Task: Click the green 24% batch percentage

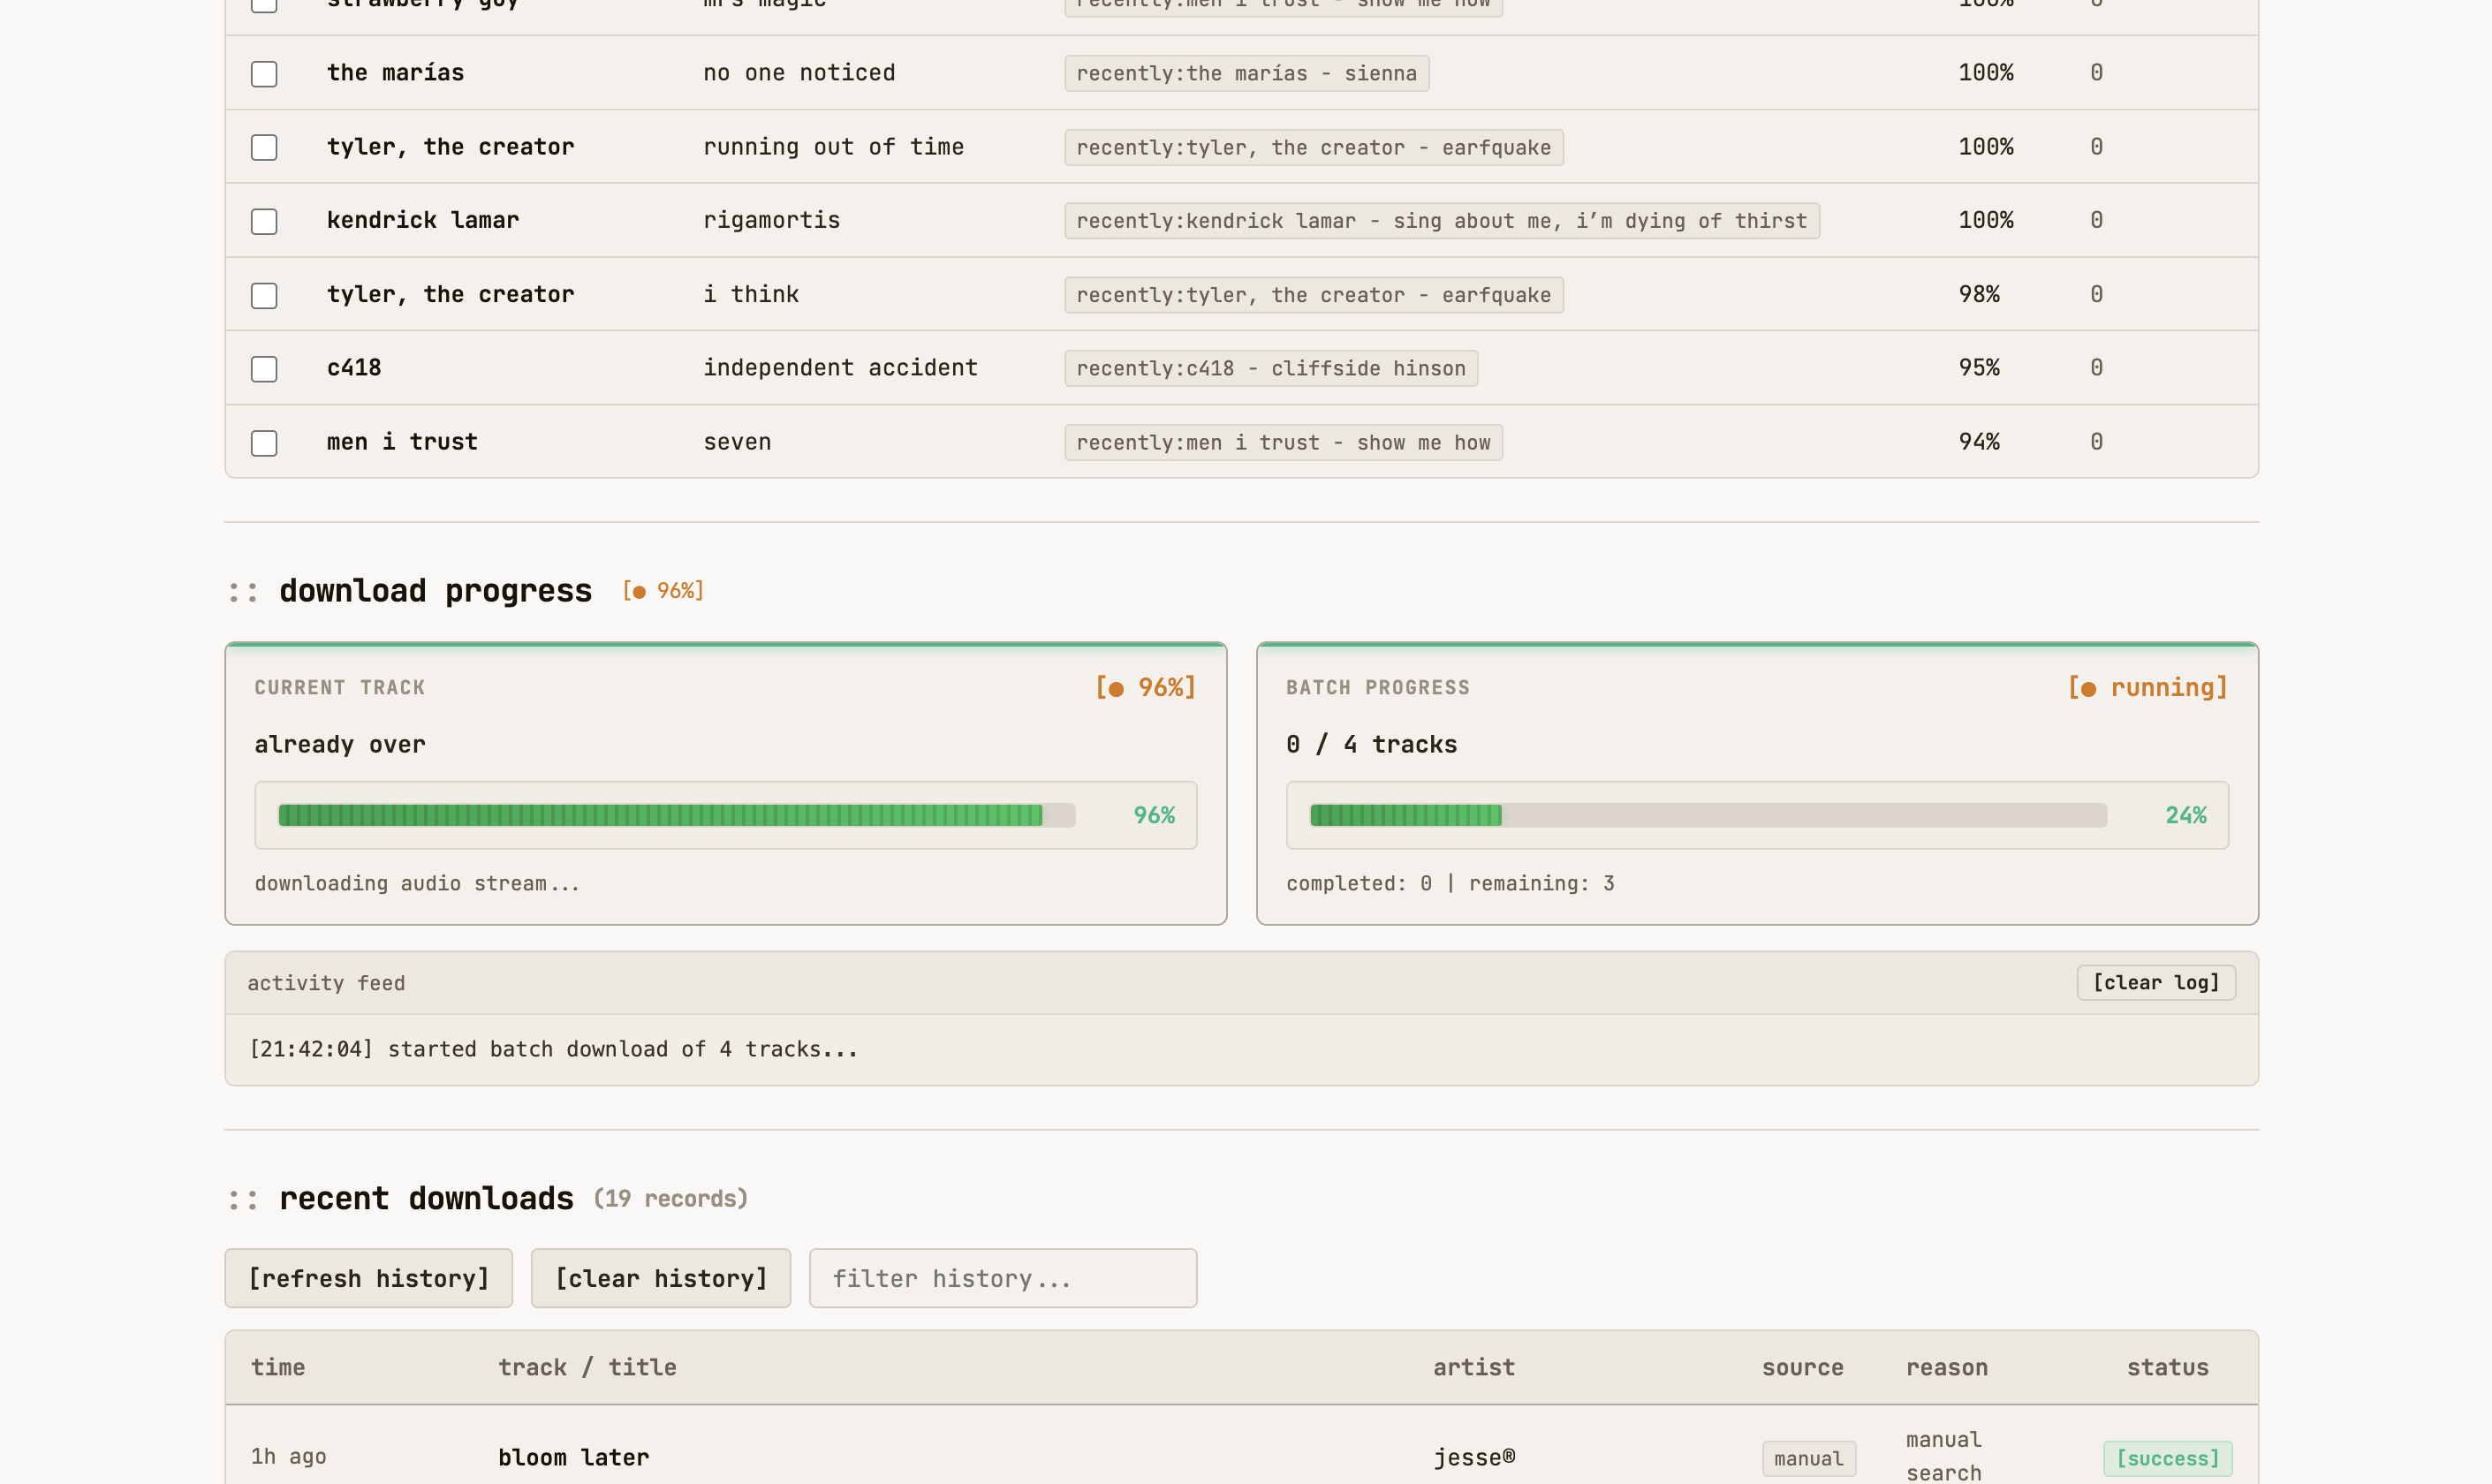Action: [2186, 816]
